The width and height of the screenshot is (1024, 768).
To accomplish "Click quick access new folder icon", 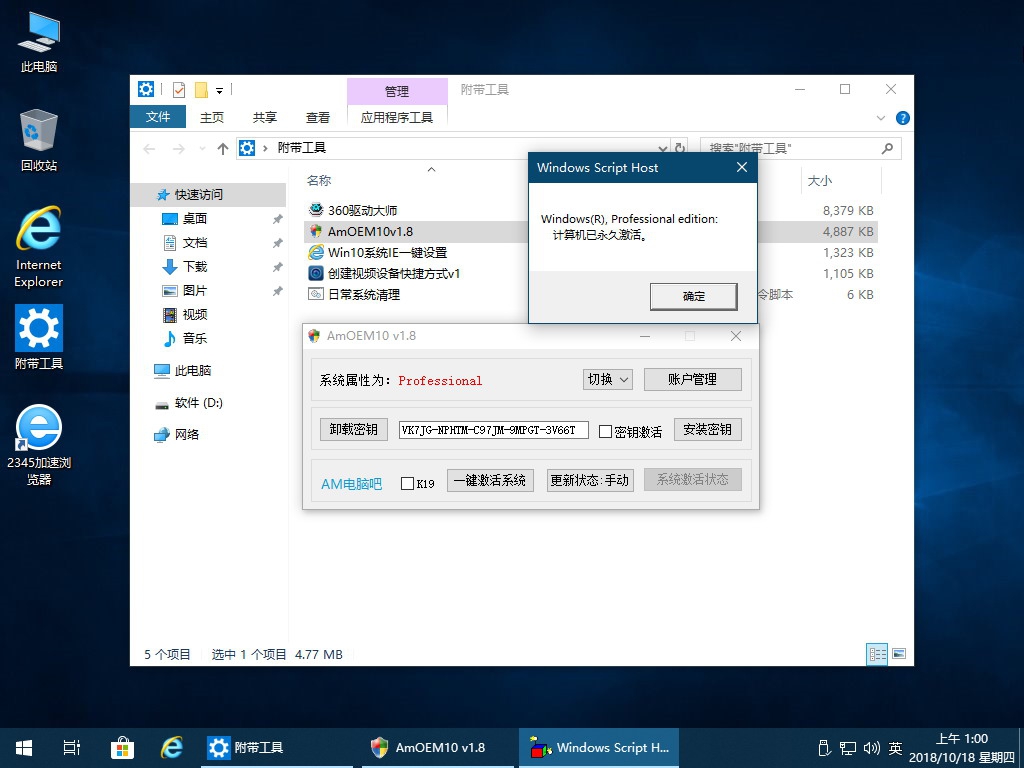I will [201, 89].
